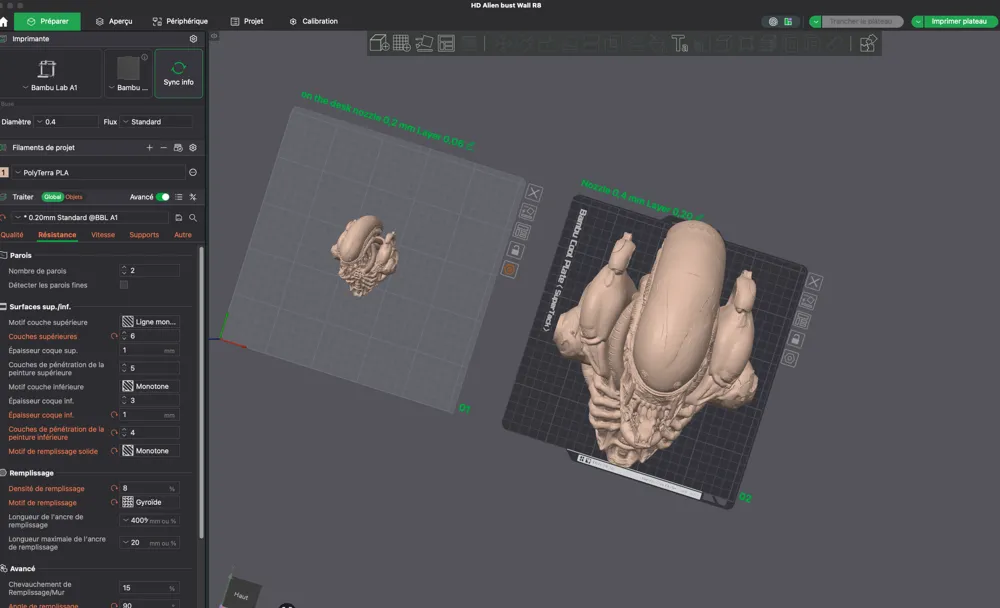Switch to the Résistance tab

click(x=57, y=235)
